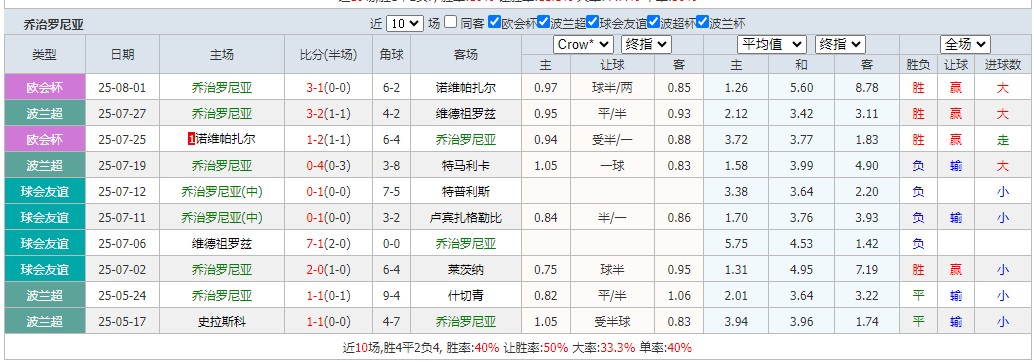
Task: Click away team 莱茨纳
Action: point(466,270)
